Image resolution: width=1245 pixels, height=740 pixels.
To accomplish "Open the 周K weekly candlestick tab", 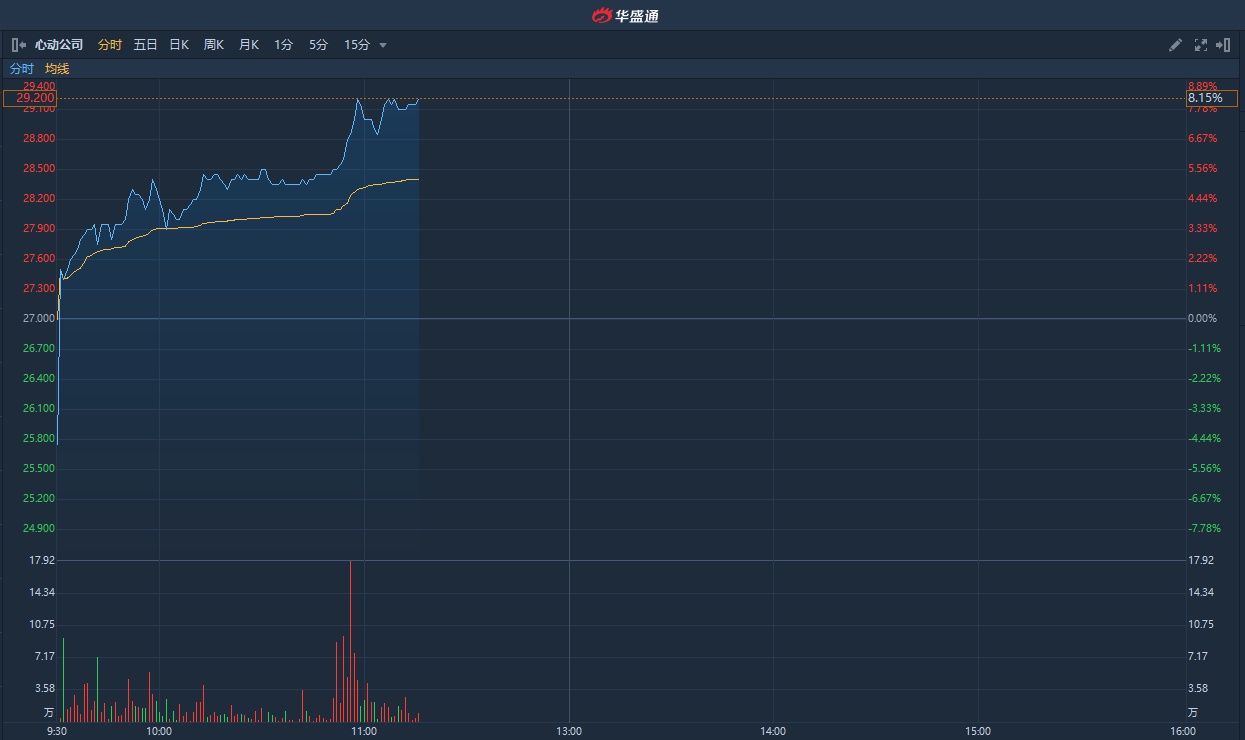I will point(214,45).
